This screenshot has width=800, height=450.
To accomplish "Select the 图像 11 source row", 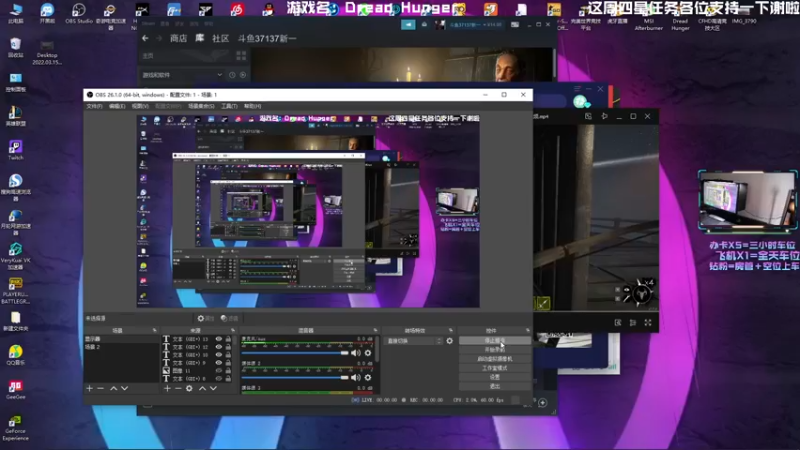I will point(197,371).
